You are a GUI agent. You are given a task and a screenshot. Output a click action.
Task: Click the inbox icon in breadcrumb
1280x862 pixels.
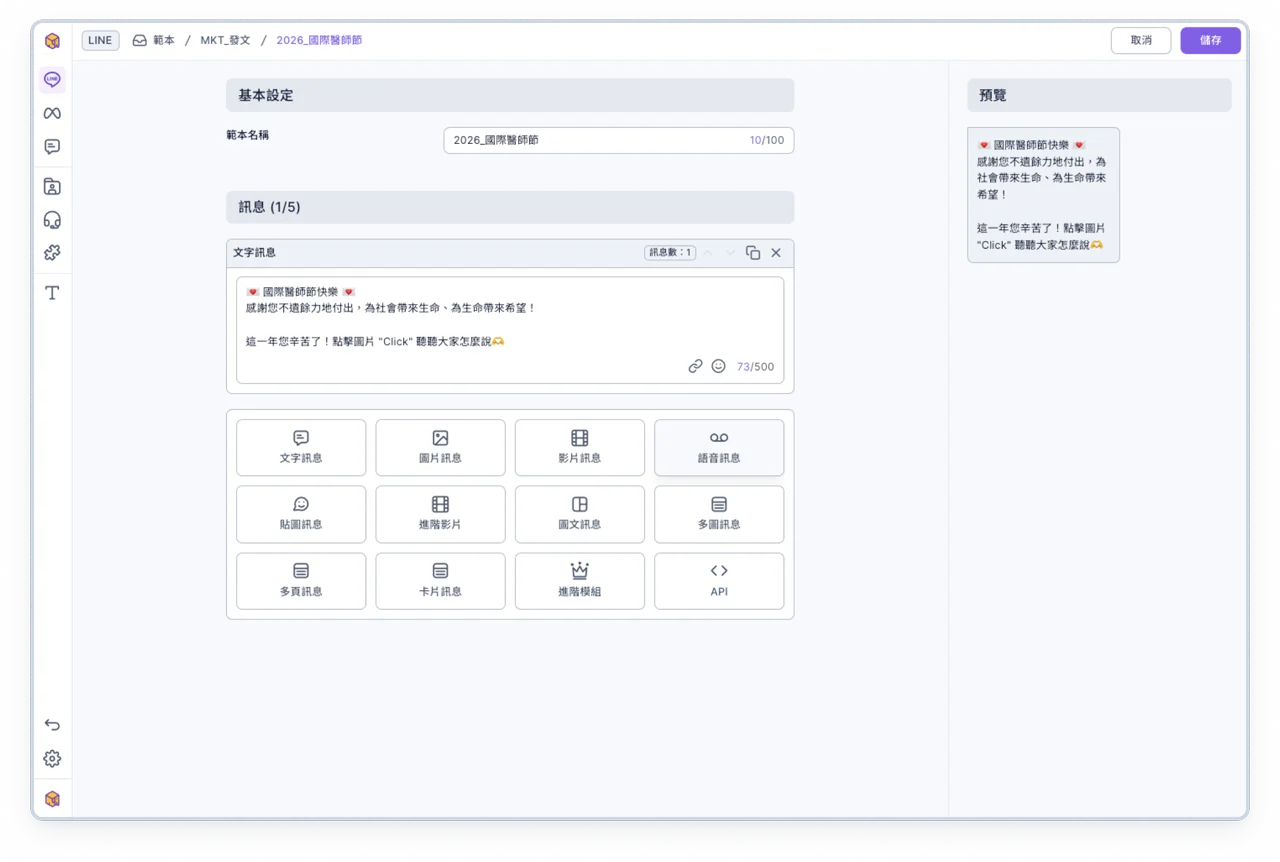pos(140,41)
